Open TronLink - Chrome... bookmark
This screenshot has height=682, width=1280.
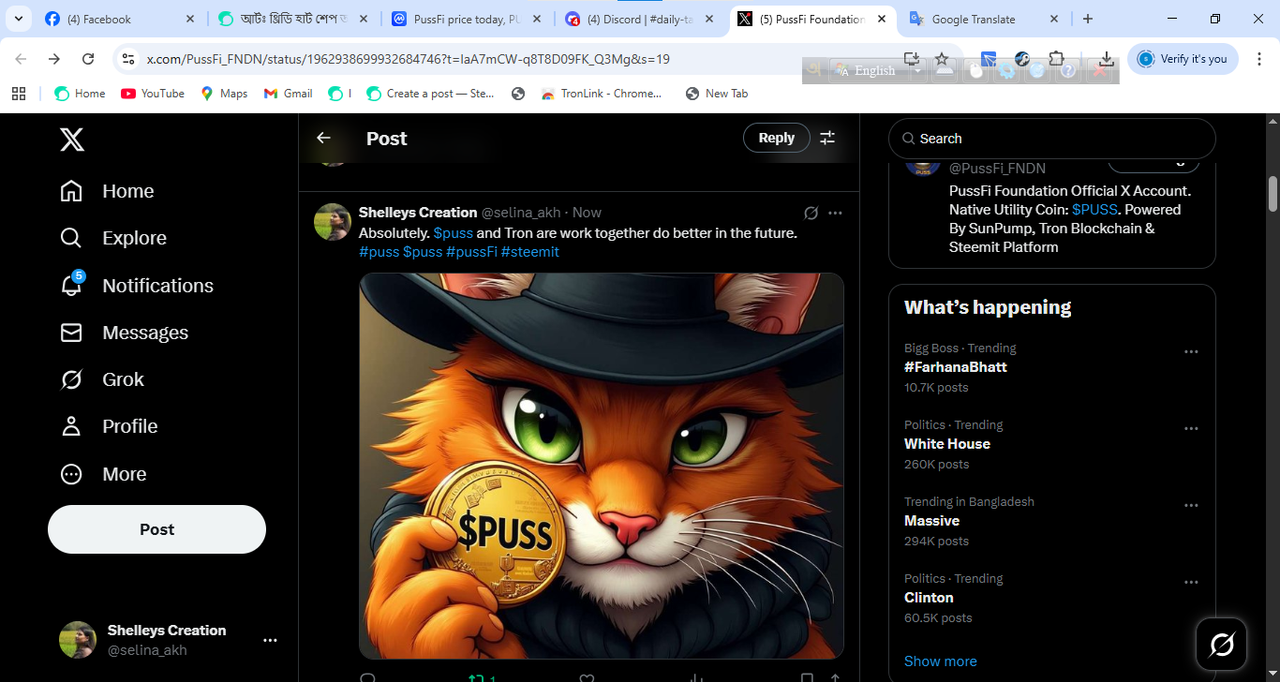click(x=601, y=93)
